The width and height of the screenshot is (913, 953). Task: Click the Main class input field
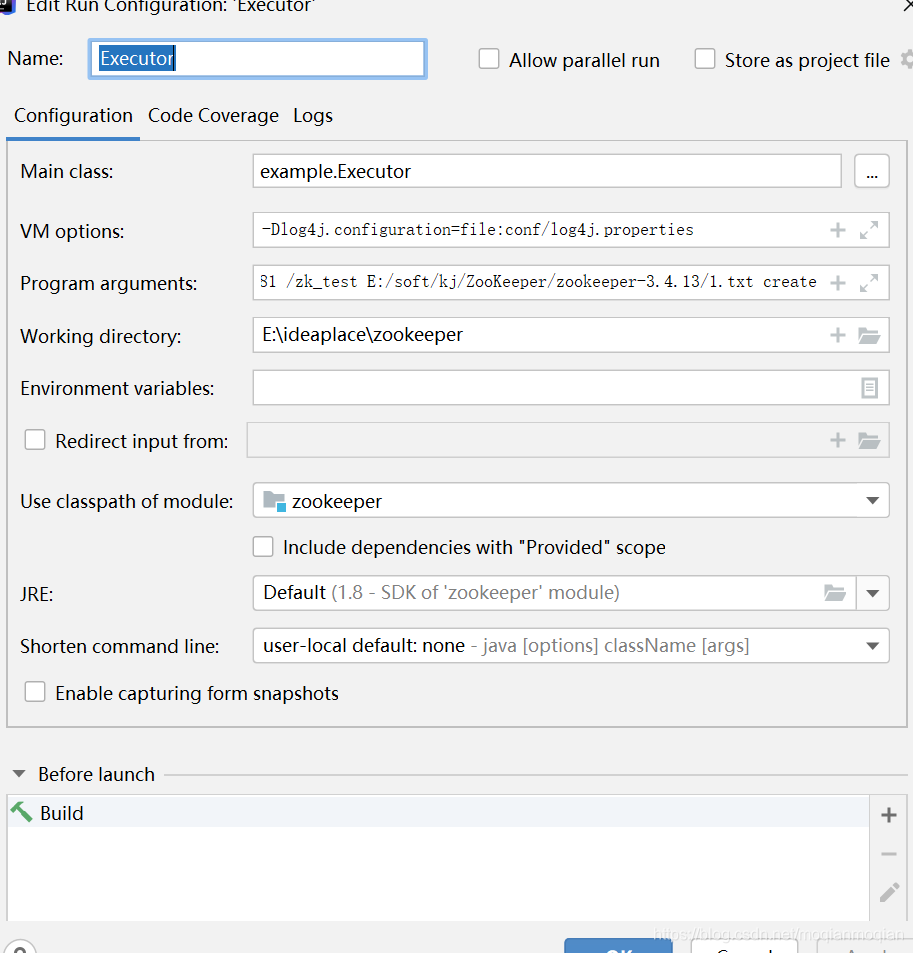pyautogui.click(x=547, y=171)
